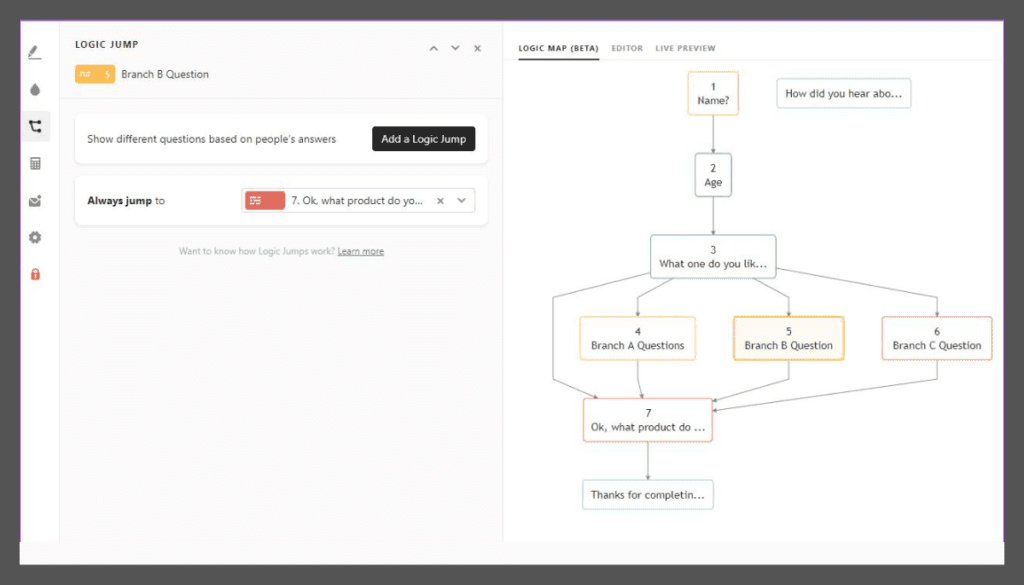Select node 7 'Ok, what product do ...'
This screenshot has height=585, width=1024.
pyautogui.click(x=647, y=420)
